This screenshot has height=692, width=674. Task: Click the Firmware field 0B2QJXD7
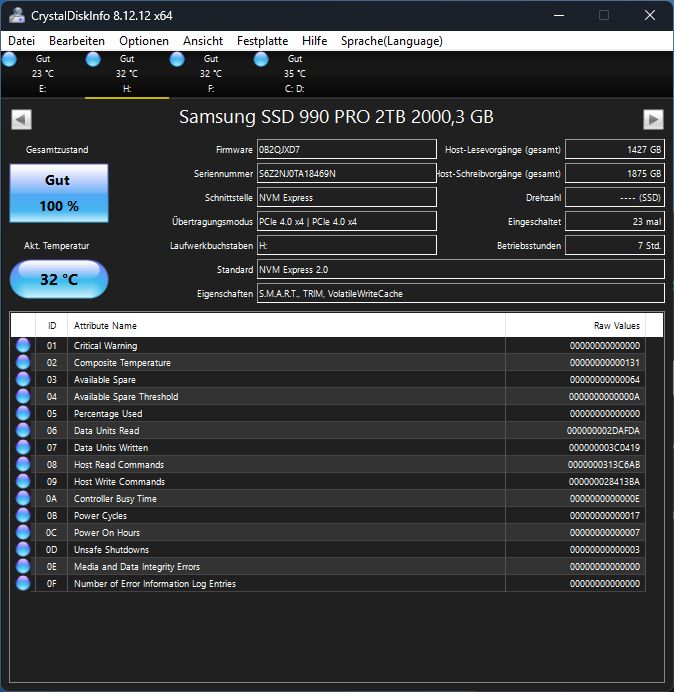point(347,150)
